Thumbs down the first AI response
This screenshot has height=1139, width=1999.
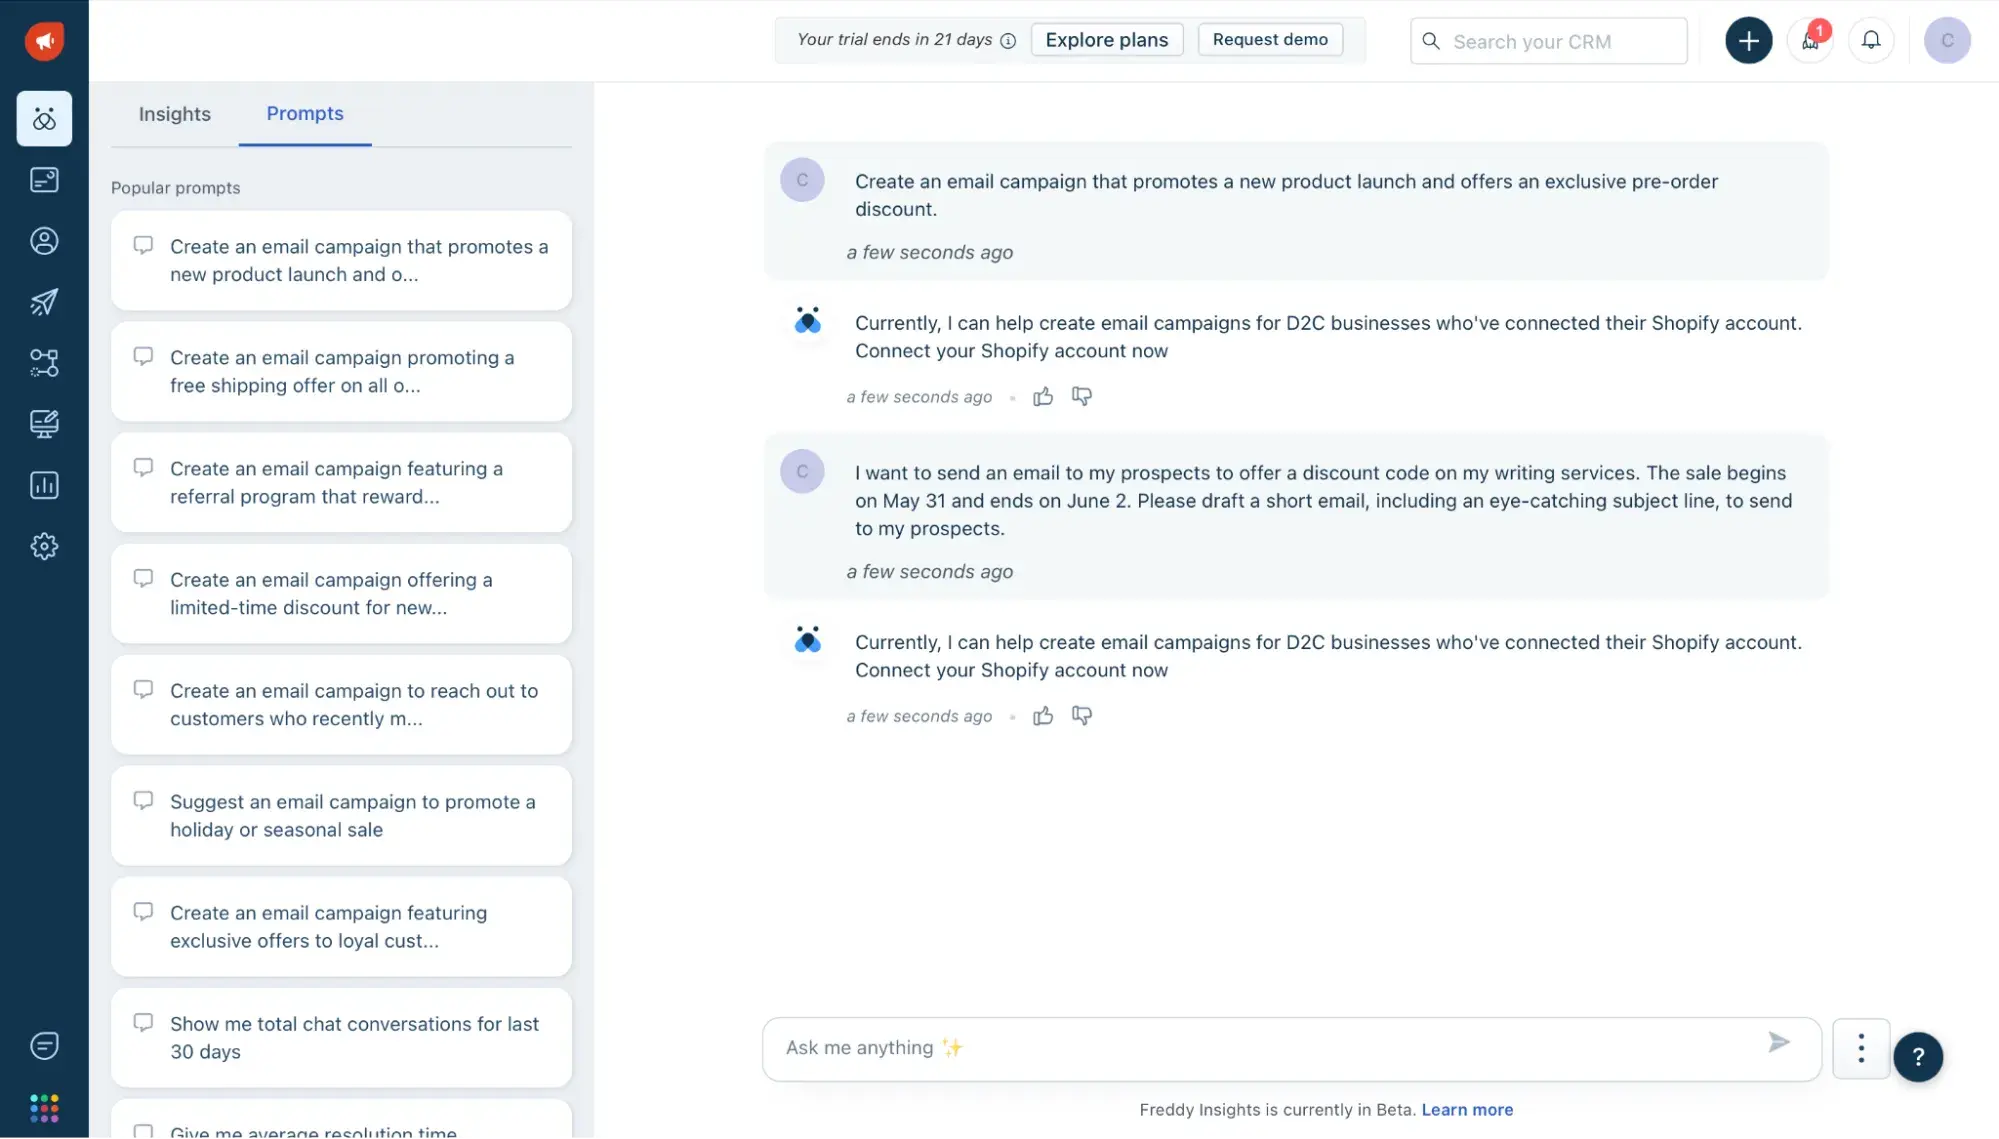point(1082,397)
